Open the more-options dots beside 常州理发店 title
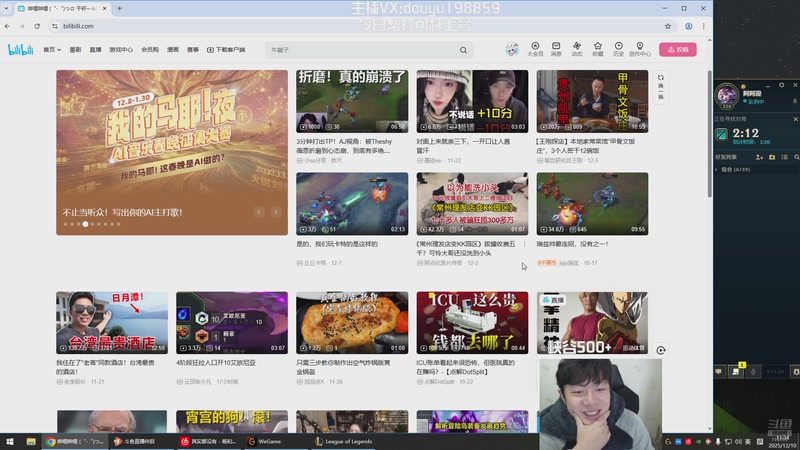The width and height of the screenshot is (800, 450). pyautogui.click(x=524, y=244)
